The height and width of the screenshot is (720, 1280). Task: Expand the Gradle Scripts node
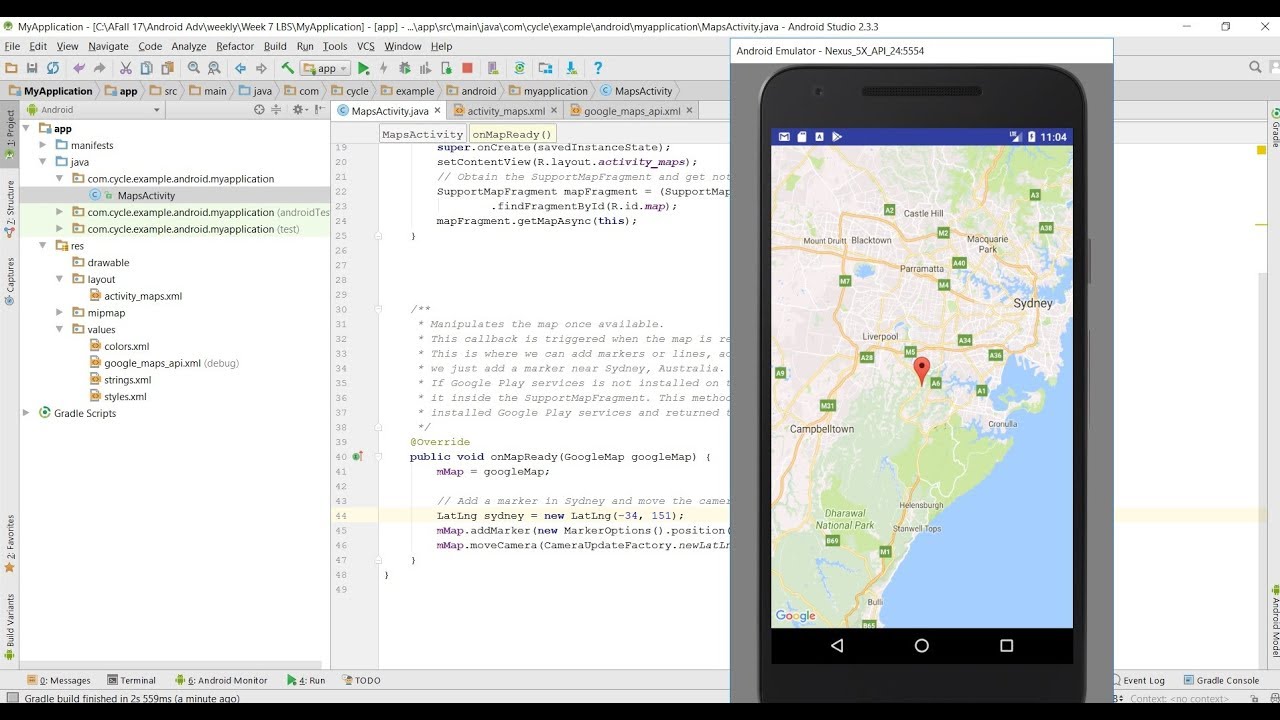tap(27, 413)
